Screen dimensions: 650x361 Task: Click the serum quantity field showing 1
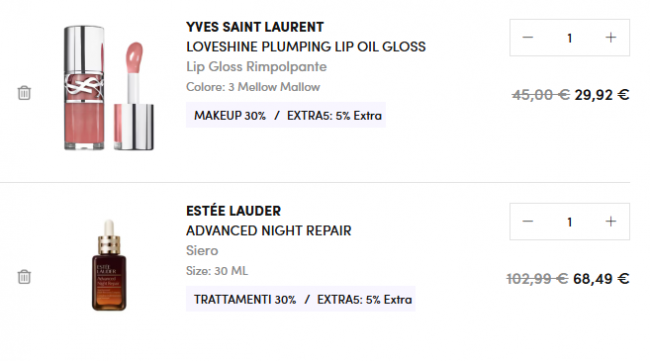coord(570,222)
